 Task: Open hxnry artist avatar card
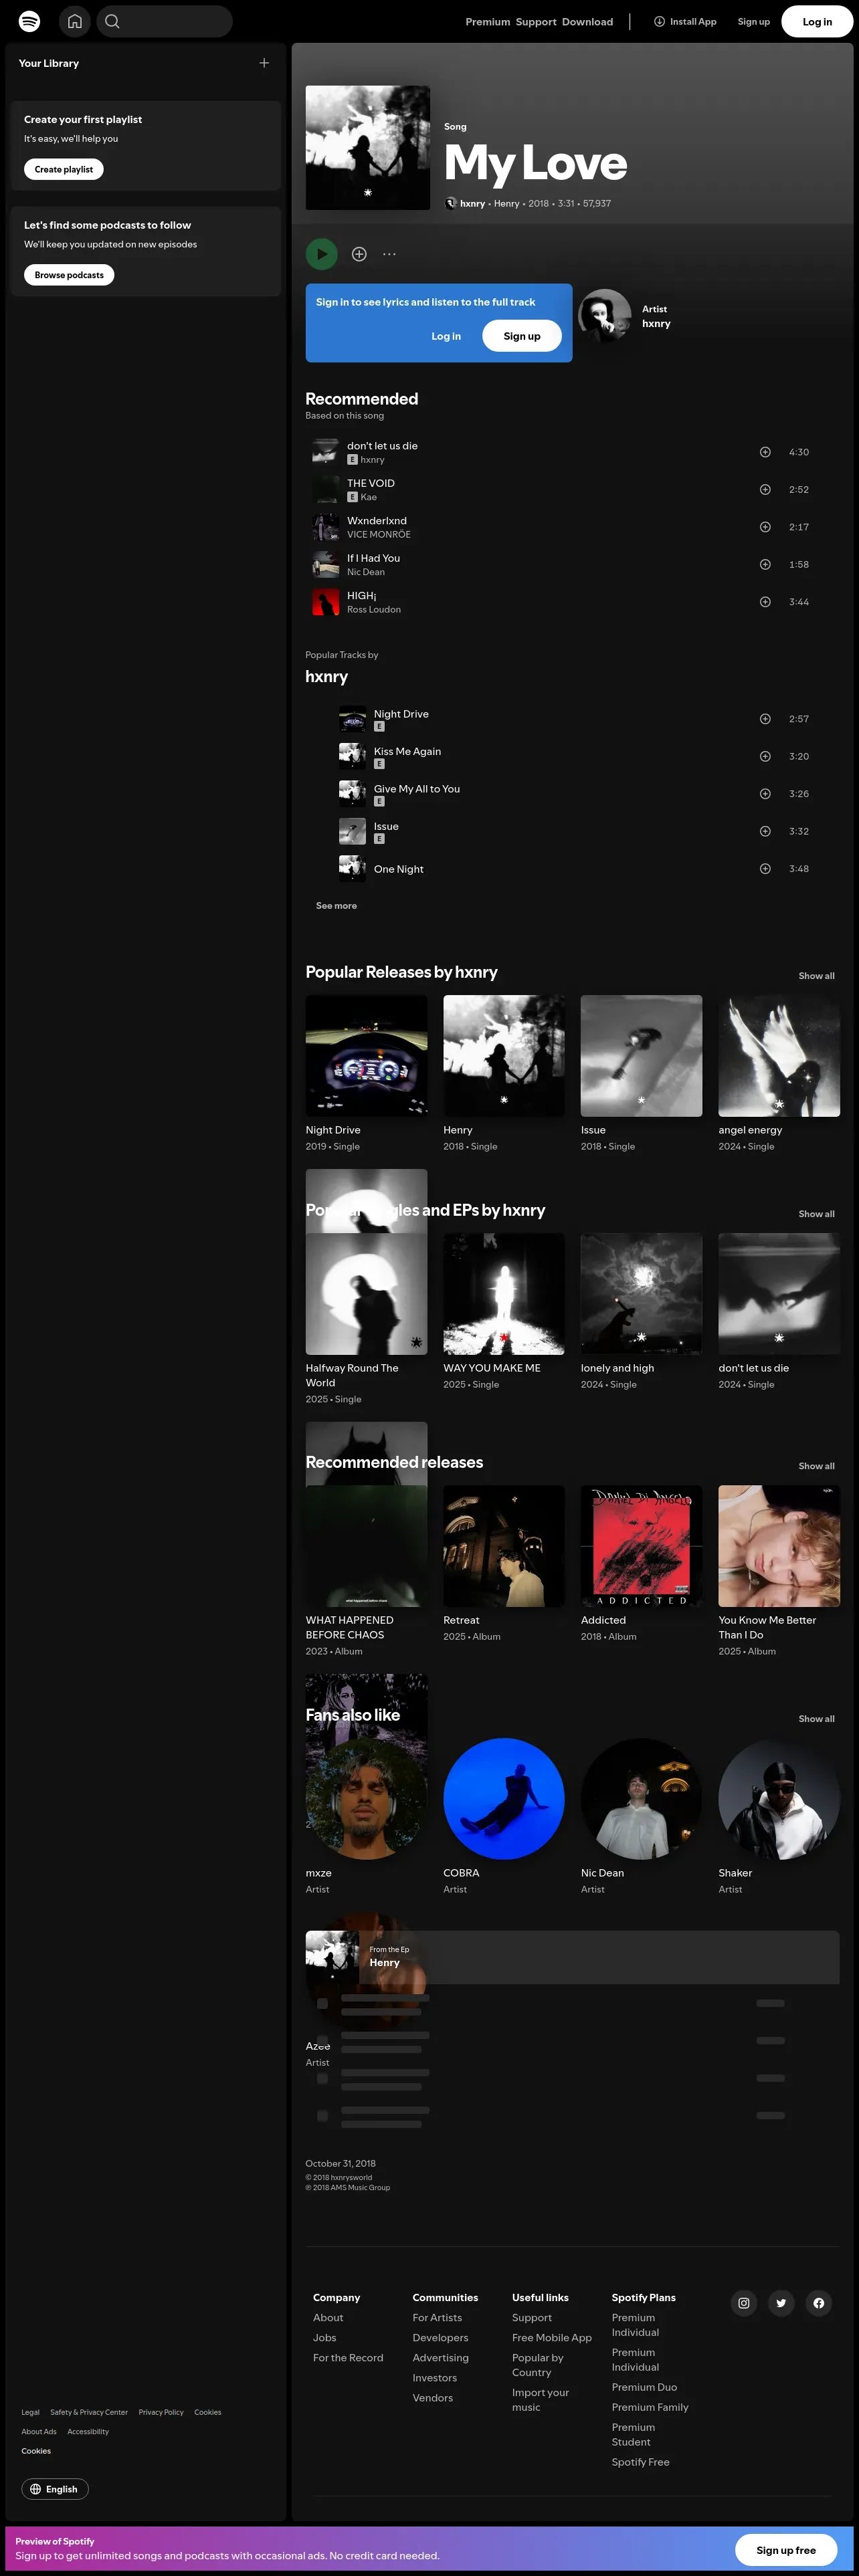tap(604, 315)
